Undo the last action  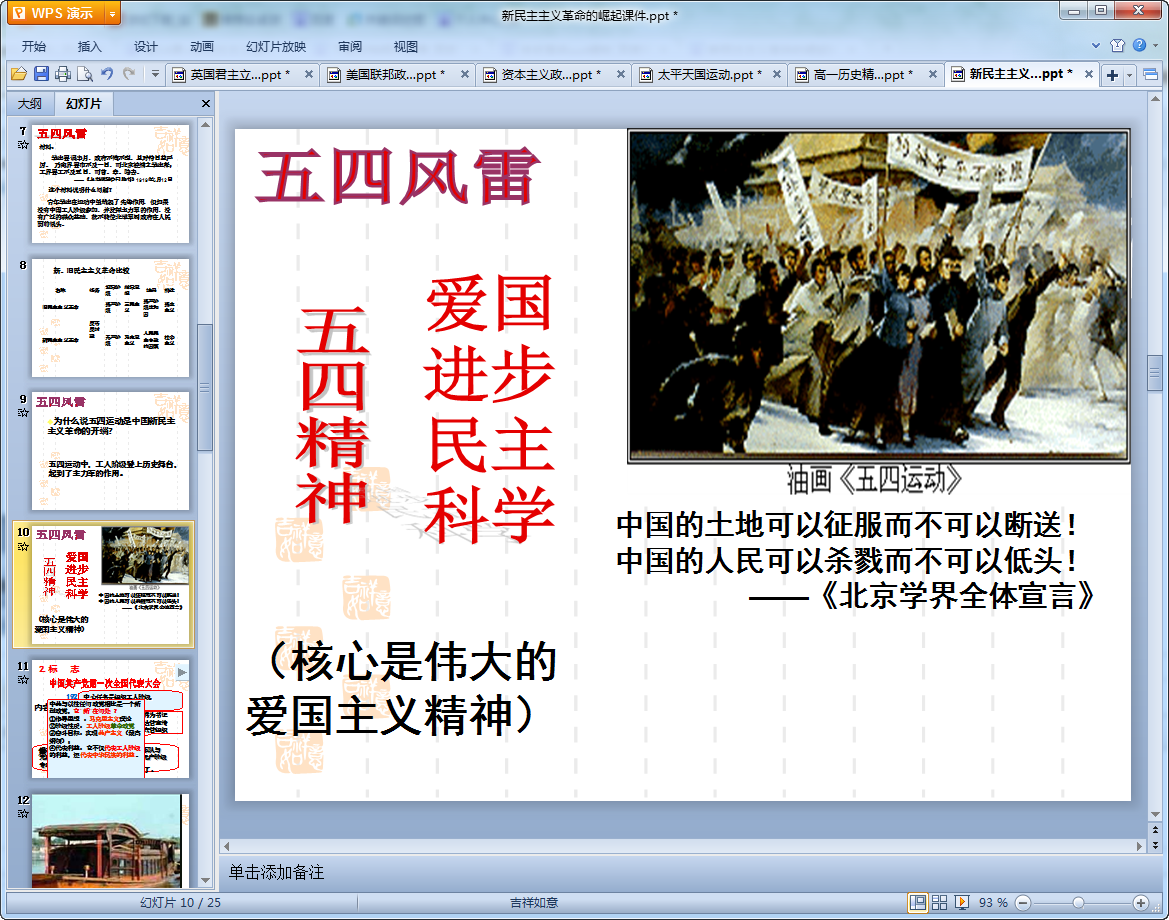click(x=107, y=74)
